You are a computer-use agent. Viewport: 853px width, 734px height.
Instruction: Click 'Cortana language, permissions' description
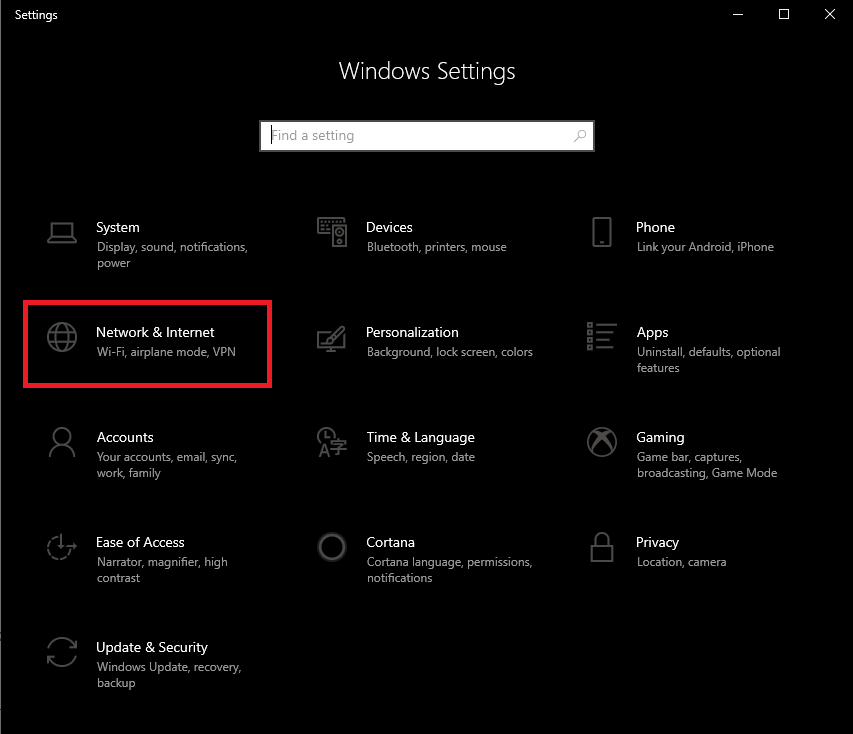[x=449, y=570]
